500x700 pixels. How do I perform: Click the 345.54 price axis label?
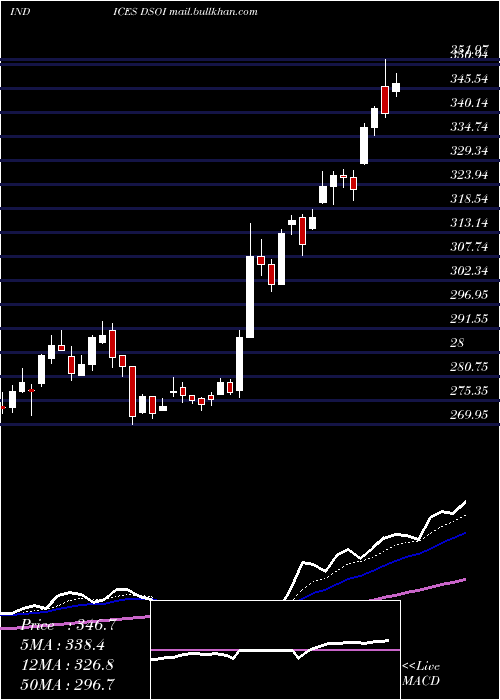coord(469,79)
